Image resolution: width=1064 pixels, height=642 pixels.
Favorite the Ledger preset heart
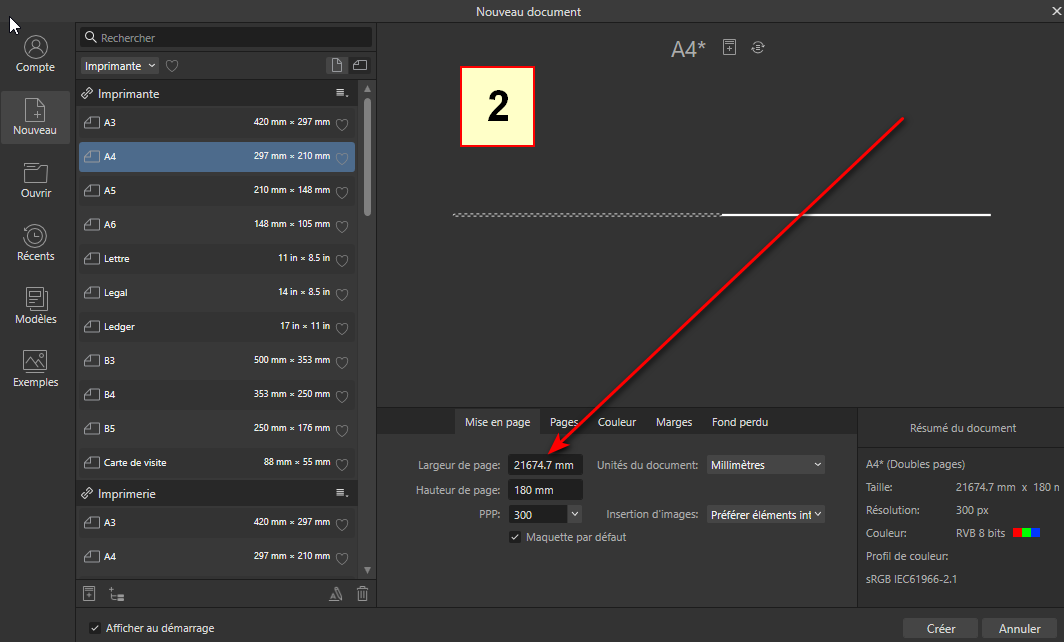tap(342, 328)
